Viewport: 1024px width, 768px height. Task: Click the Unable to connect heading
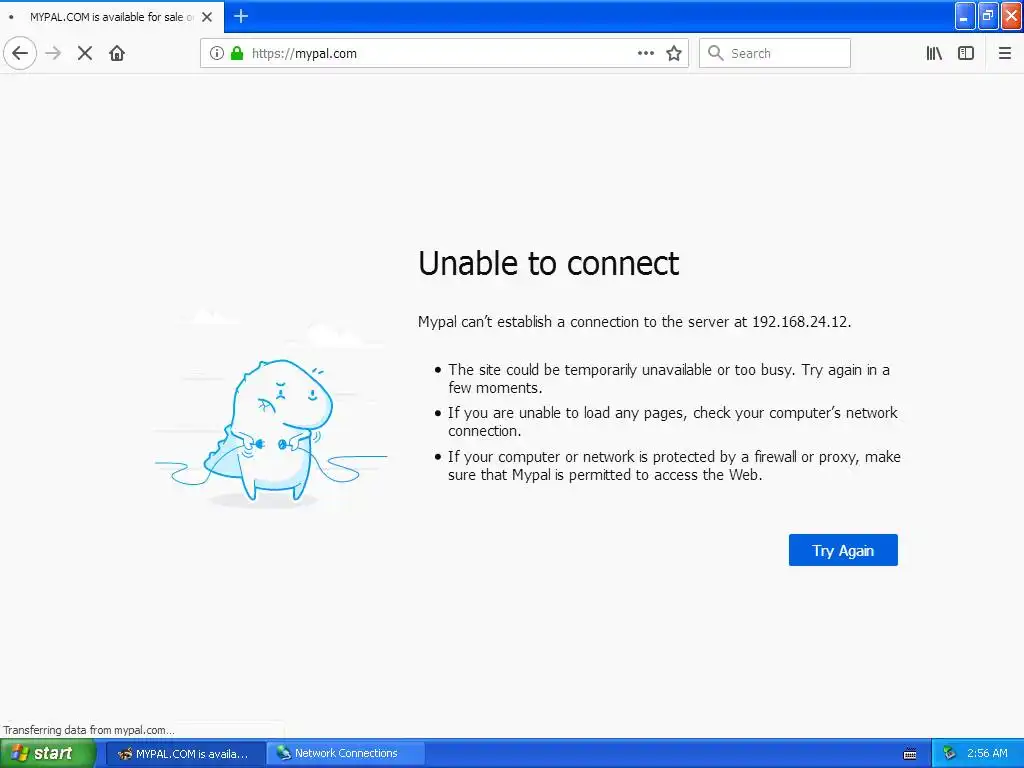(549, 263)
